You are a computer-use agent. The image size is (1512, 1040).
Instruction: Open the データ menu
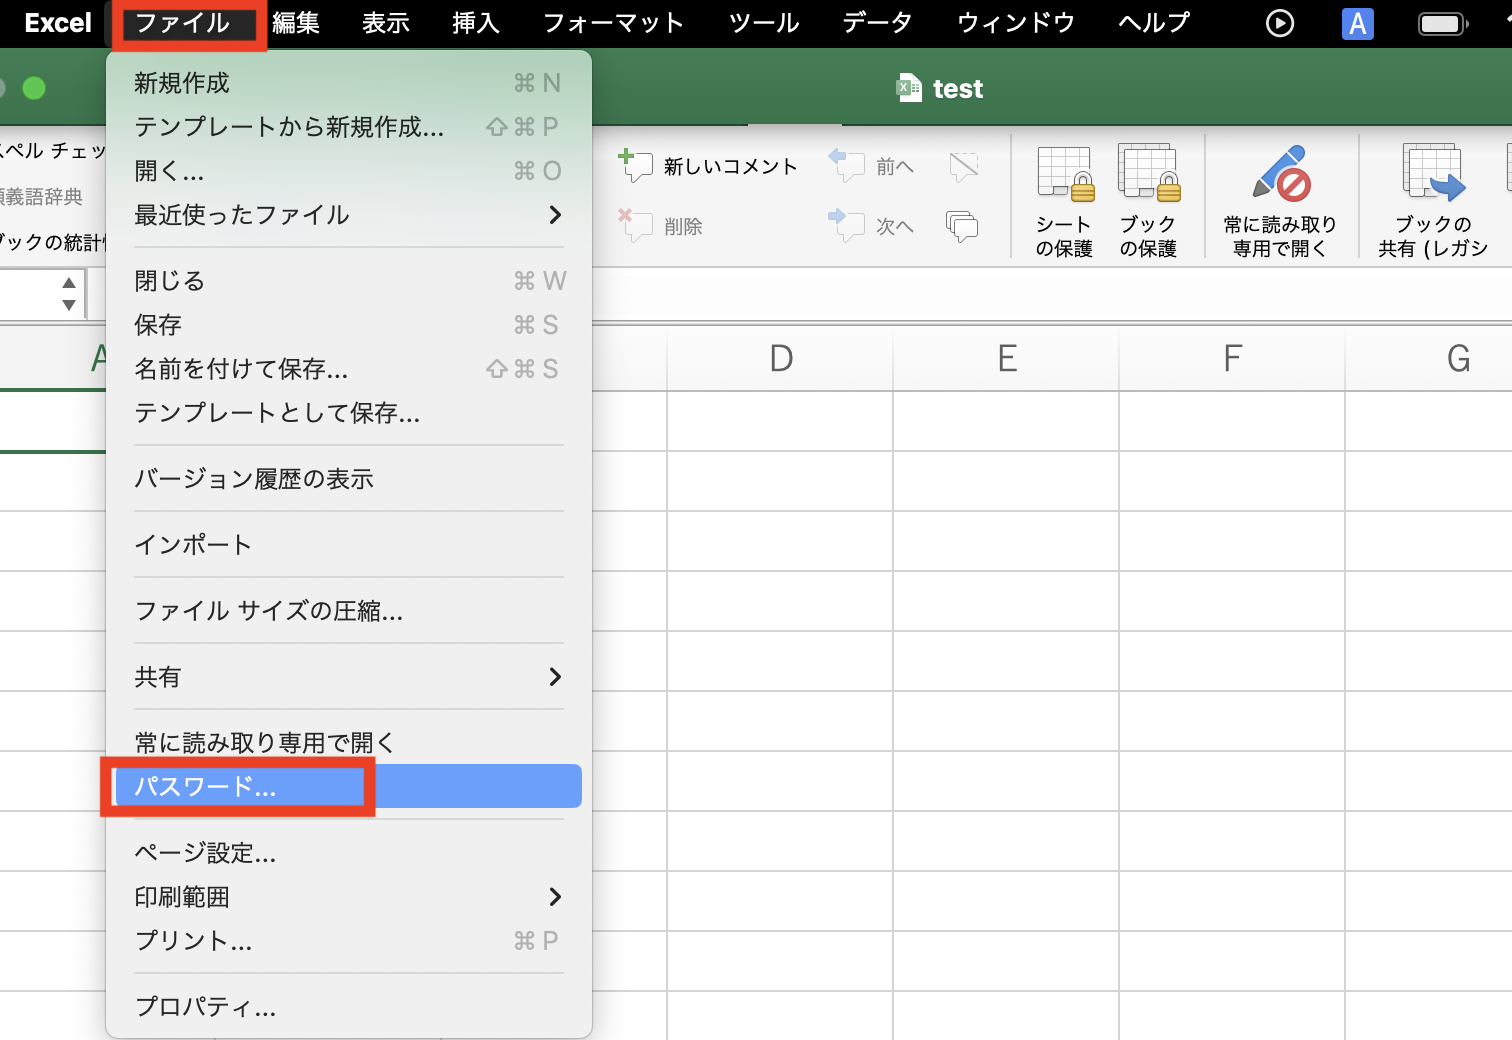[877, 22]
